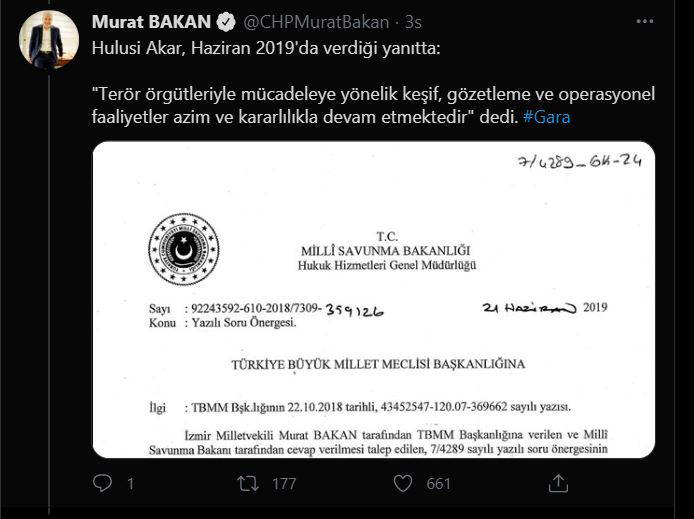694x519 pixels.
Task: Open Murat Bakan's profile avatar
Action: coord(49,40)
